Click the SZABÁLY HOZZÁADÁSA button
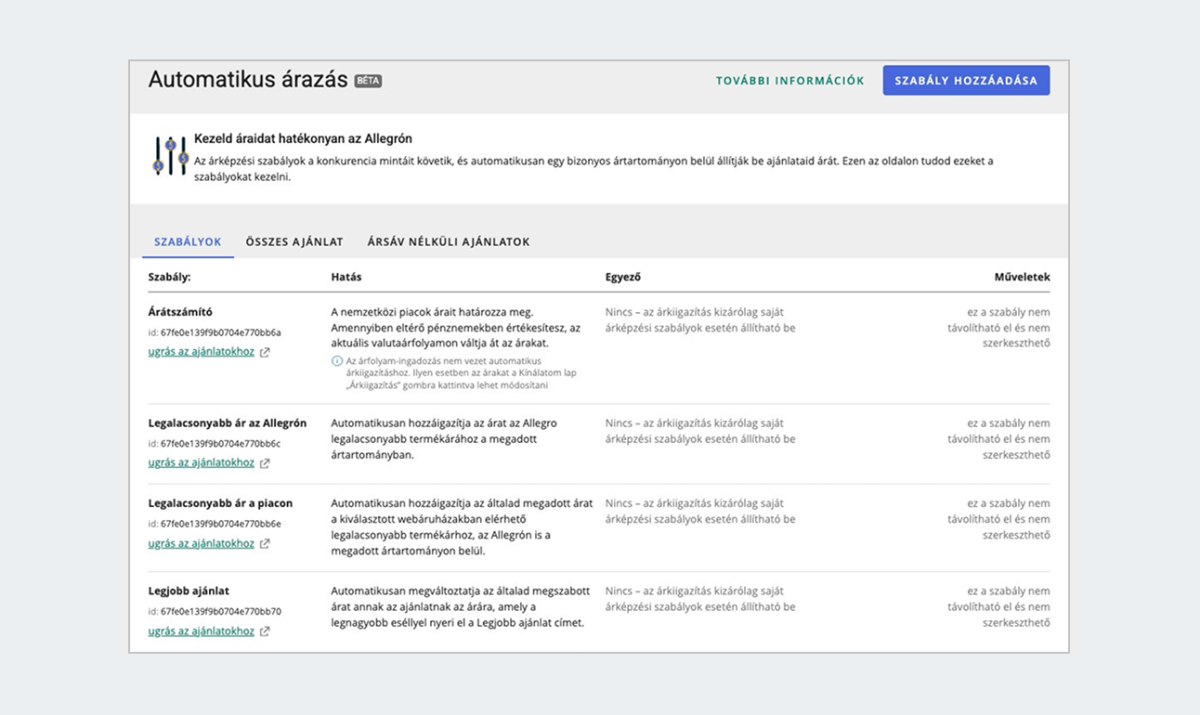1200x715 pixels. pos(966,81)
